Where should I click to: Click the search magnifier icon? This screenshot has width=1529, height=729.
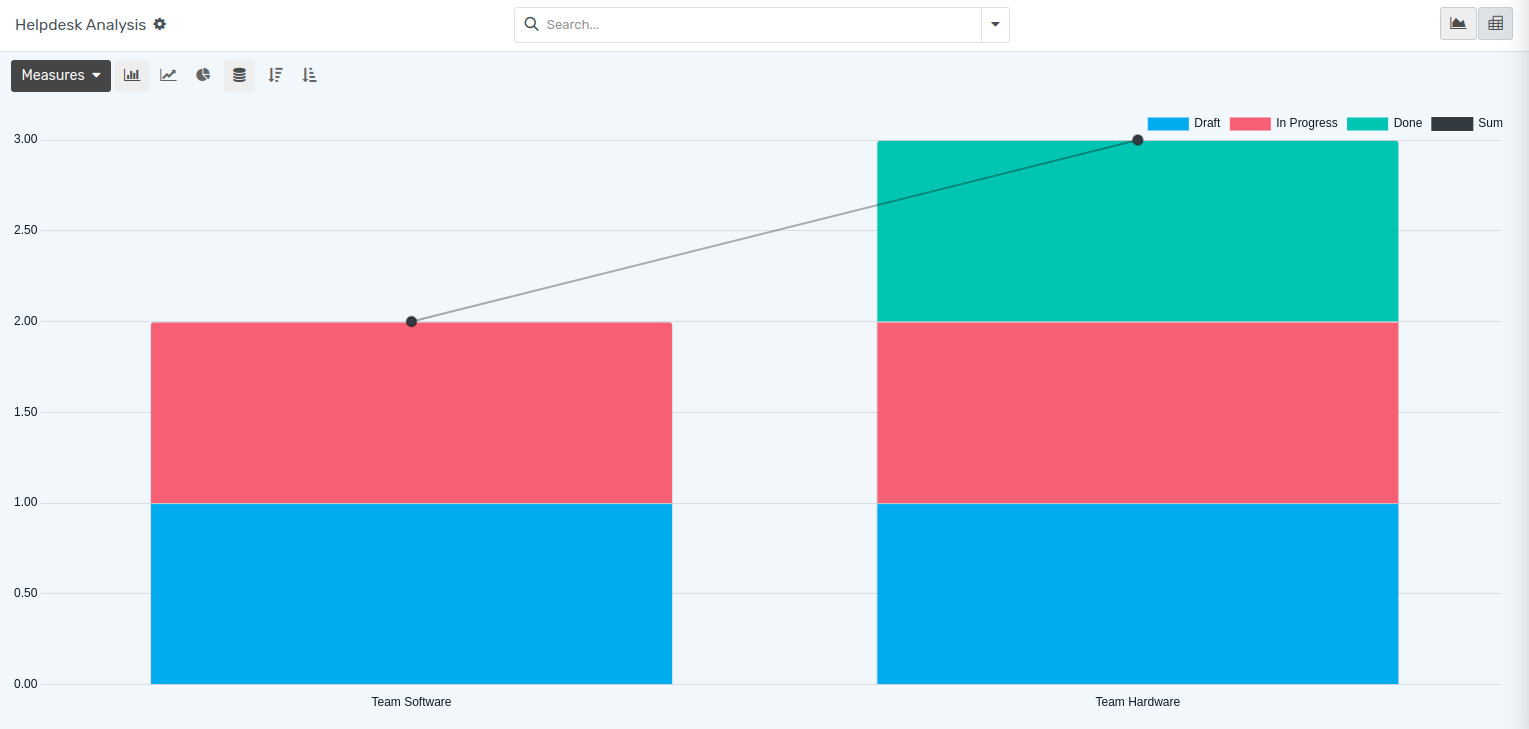(531, 24)
